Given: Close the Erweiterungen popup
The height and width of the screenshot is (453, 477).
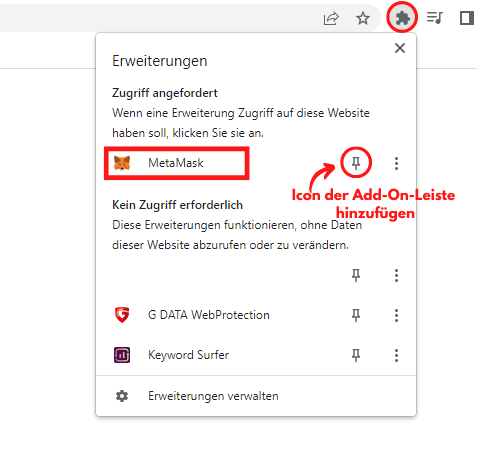Looking at the screenshot, I should (400, 48).
